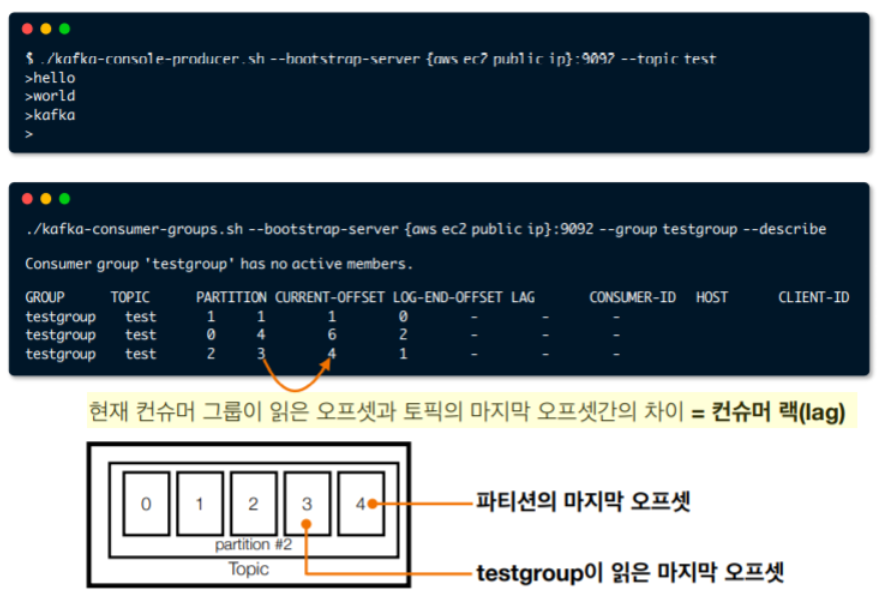Click the LAG column header
Screen dimensions: 878x595
(x=523, y=297)
